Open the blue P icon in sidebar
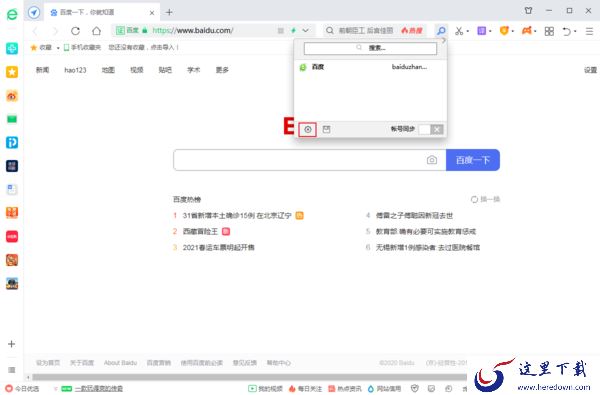This screenshot has height=395, width=600. (12, 143)
